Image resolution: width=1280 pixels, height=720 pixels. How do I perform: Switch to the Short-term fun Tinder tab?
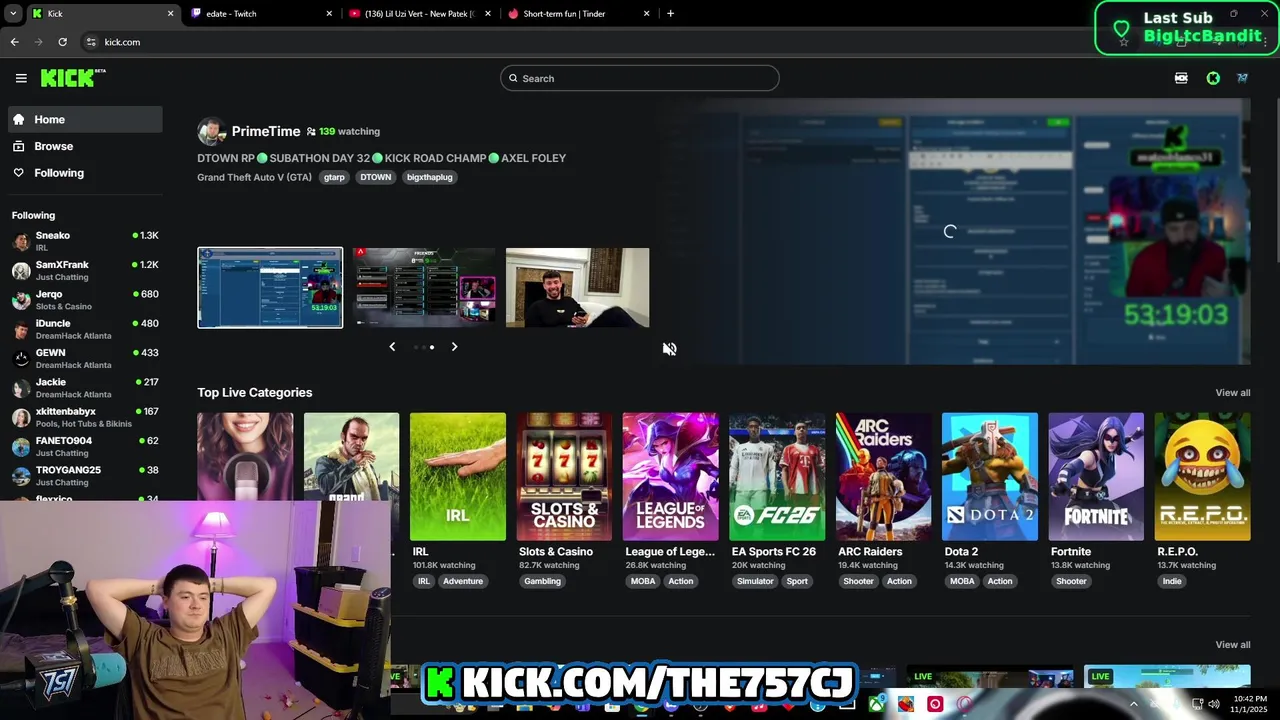point(578,14)
